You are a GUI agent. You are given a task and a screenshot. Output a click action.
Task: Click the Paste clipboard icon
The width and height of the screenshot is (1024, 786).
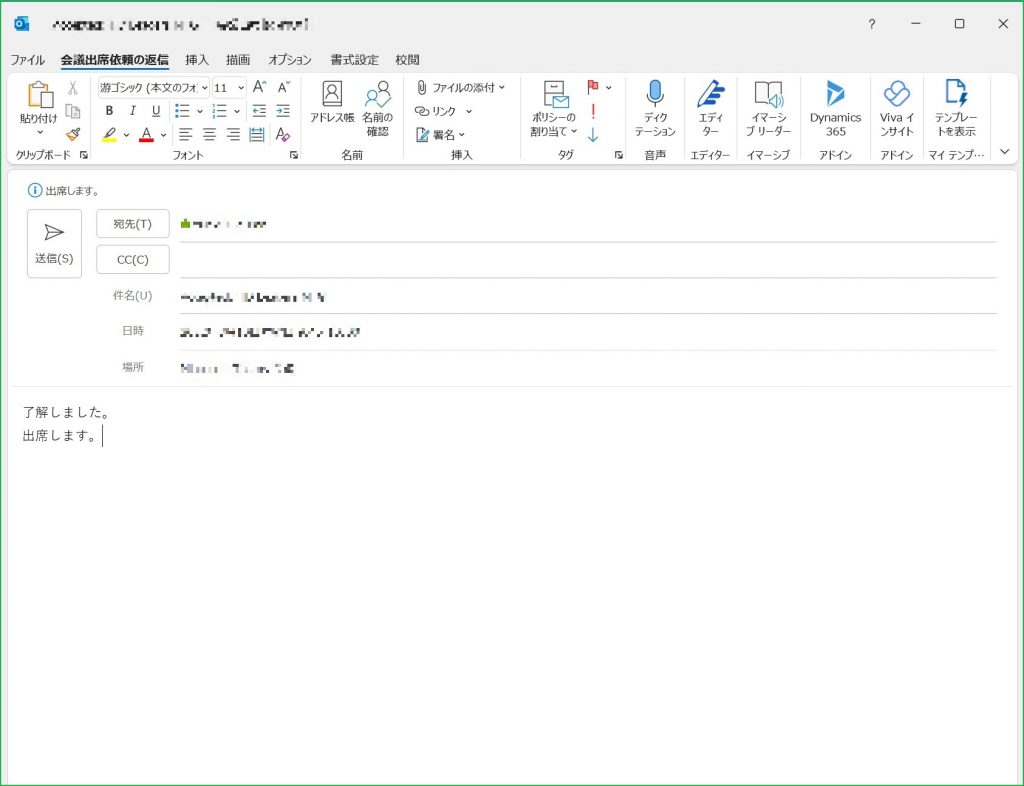[x=39, y=95]
